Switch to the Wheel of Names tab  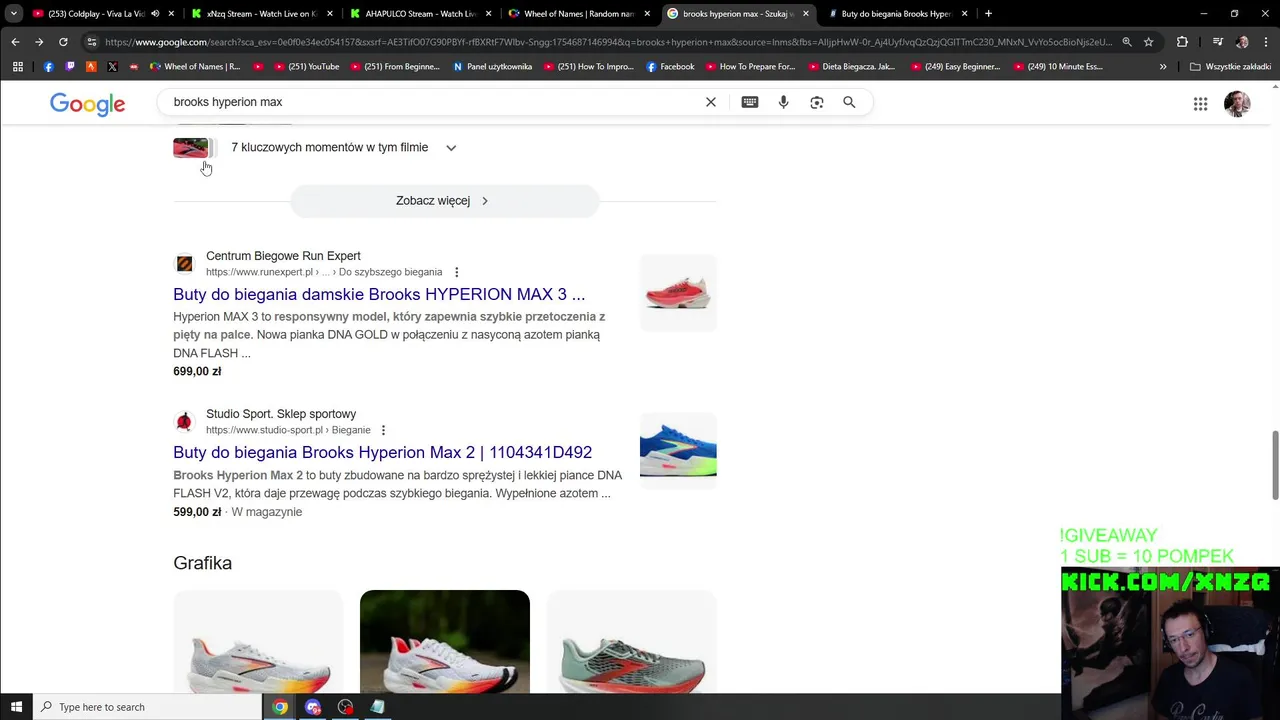580,14
